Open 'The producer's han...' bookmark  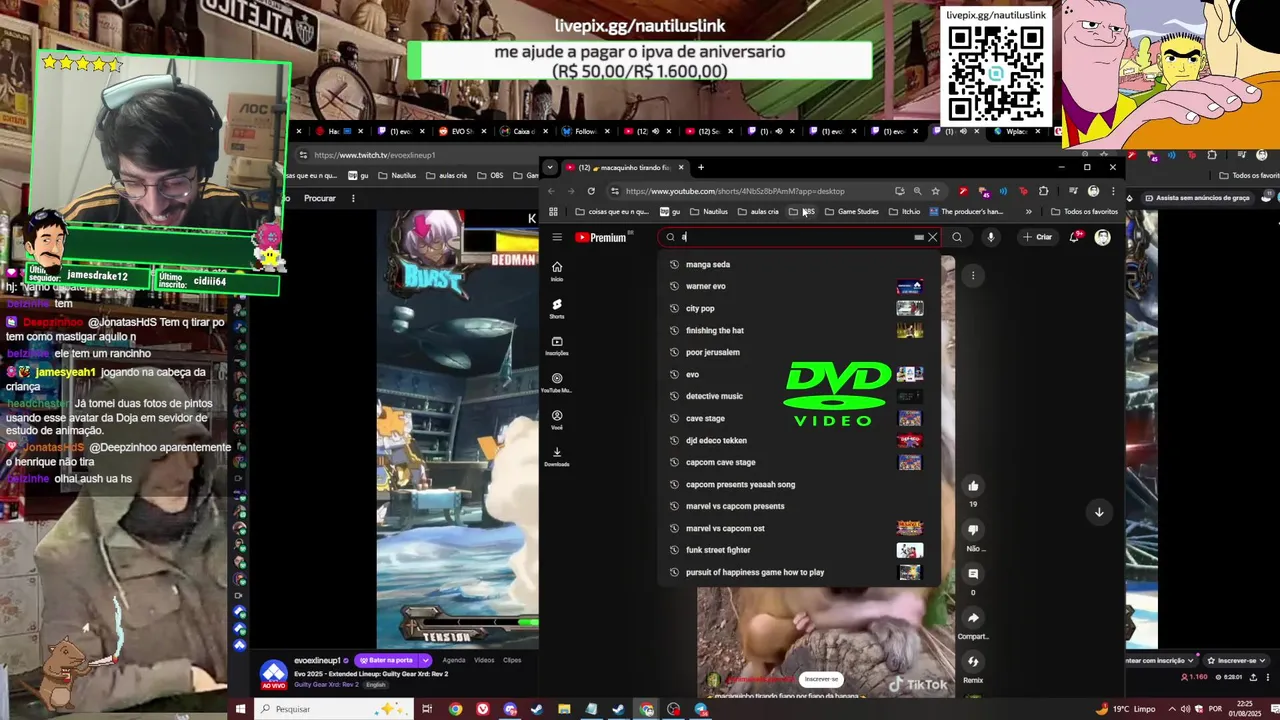(966, 211)
